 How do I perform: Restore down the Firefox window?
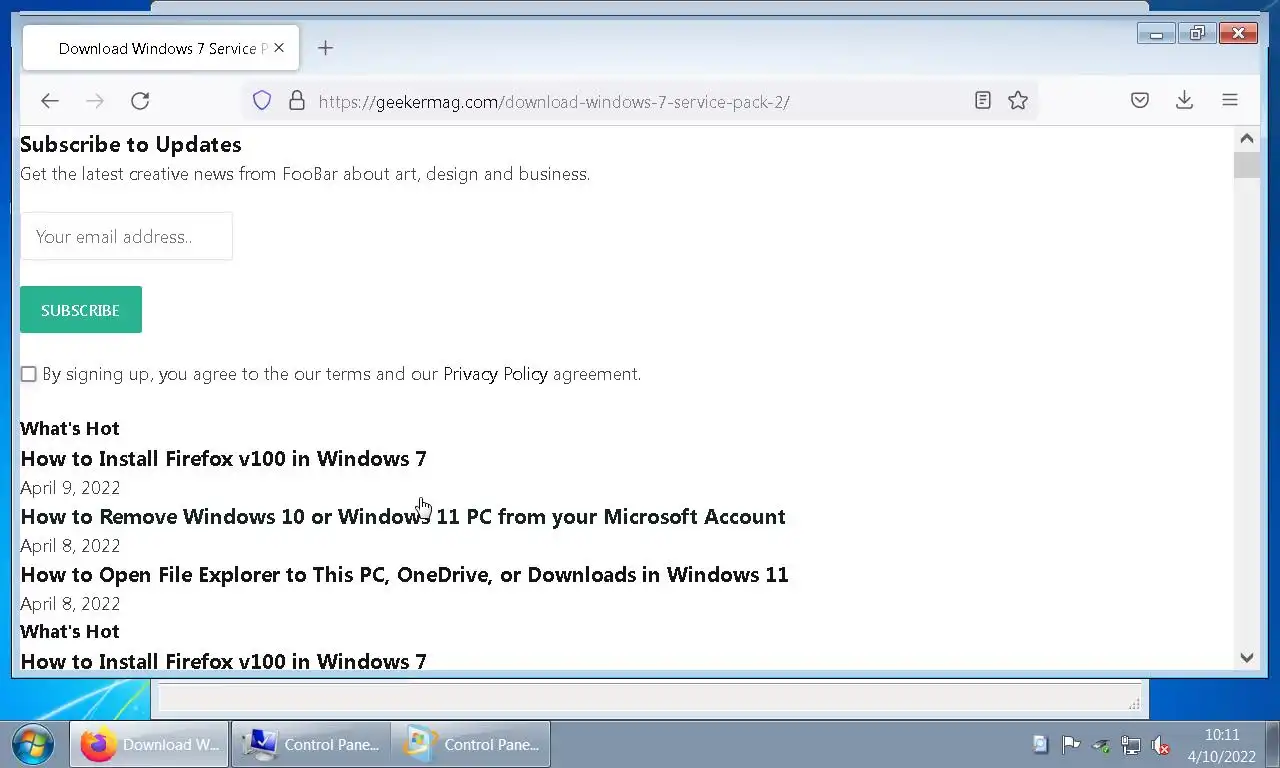click(1197, 34)
